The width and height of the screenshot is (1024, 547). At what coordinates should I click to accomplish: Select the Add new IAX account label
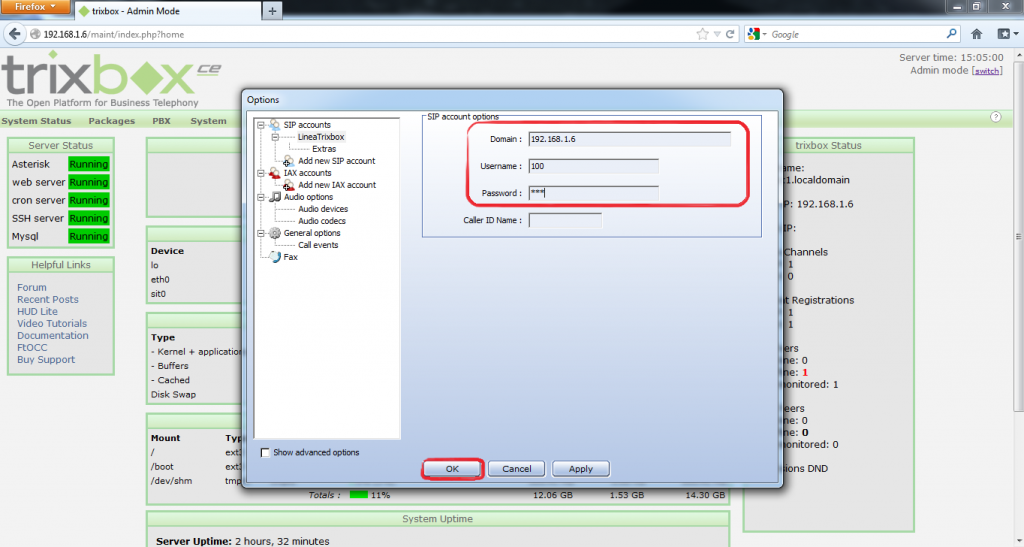pos(337,185)
